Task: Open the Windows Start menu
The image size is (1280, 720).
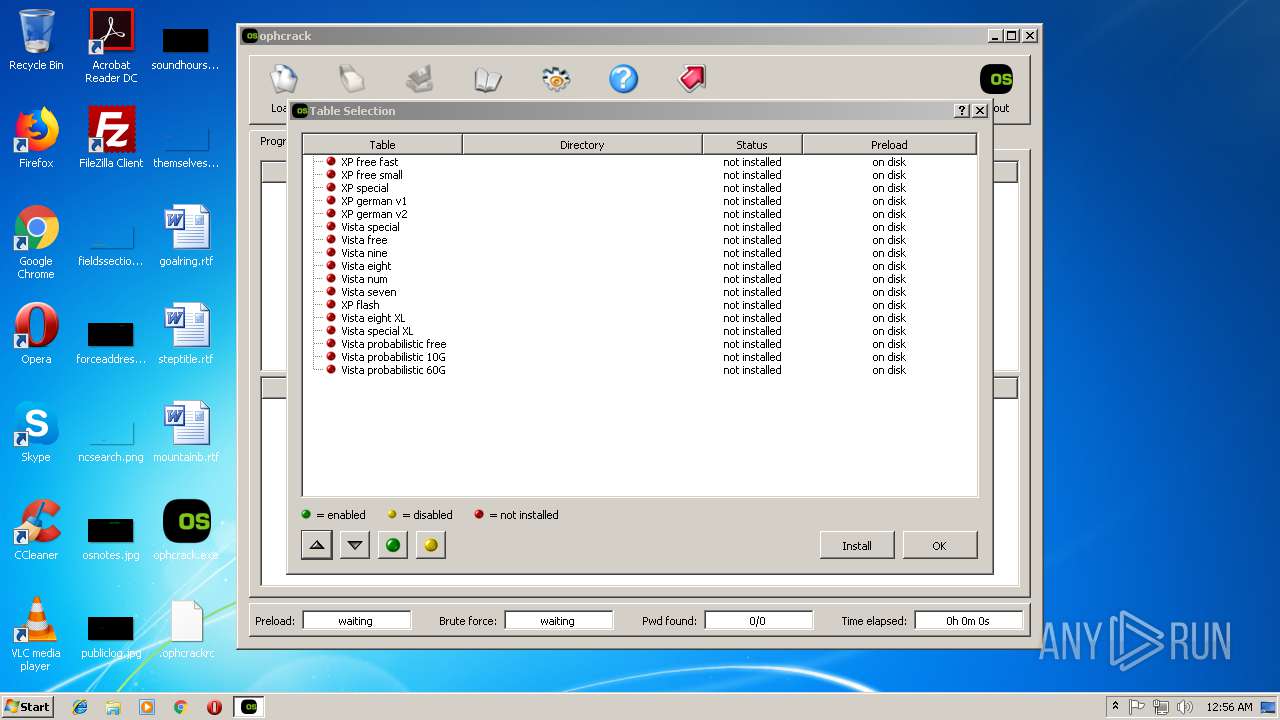Action: click(x=28, y=706)
